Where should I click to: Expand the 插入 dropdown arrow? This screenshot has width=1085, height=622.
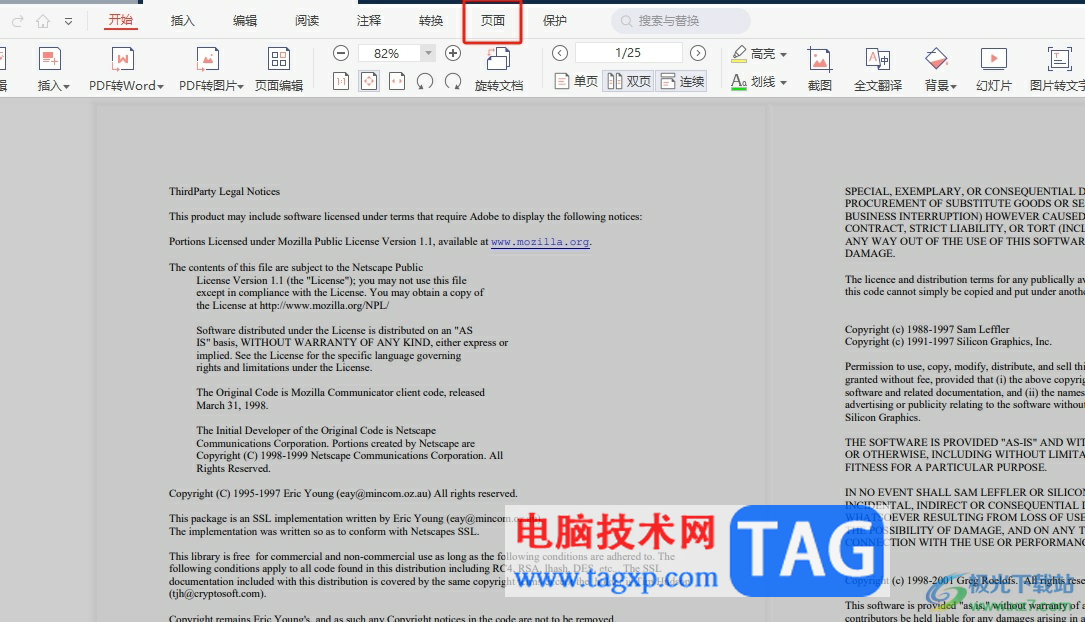tap(66, 86)
